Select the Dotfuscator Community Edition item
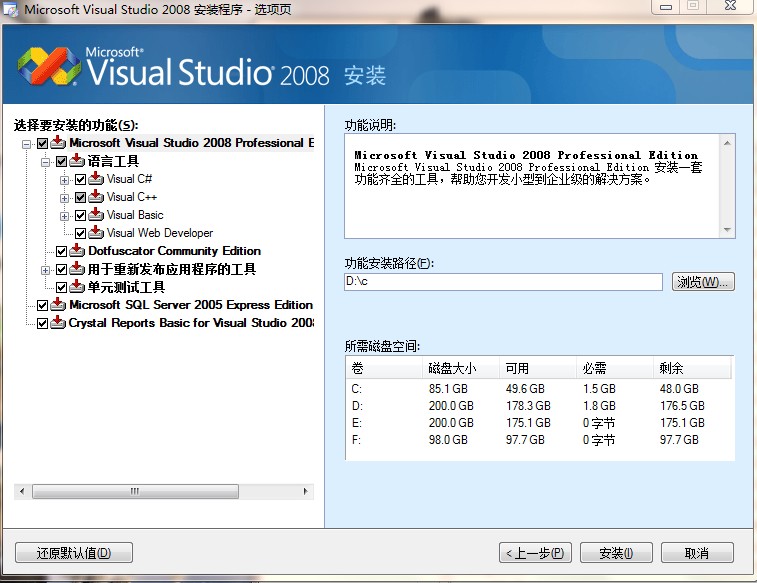757x583 pixels. (174, 251)
